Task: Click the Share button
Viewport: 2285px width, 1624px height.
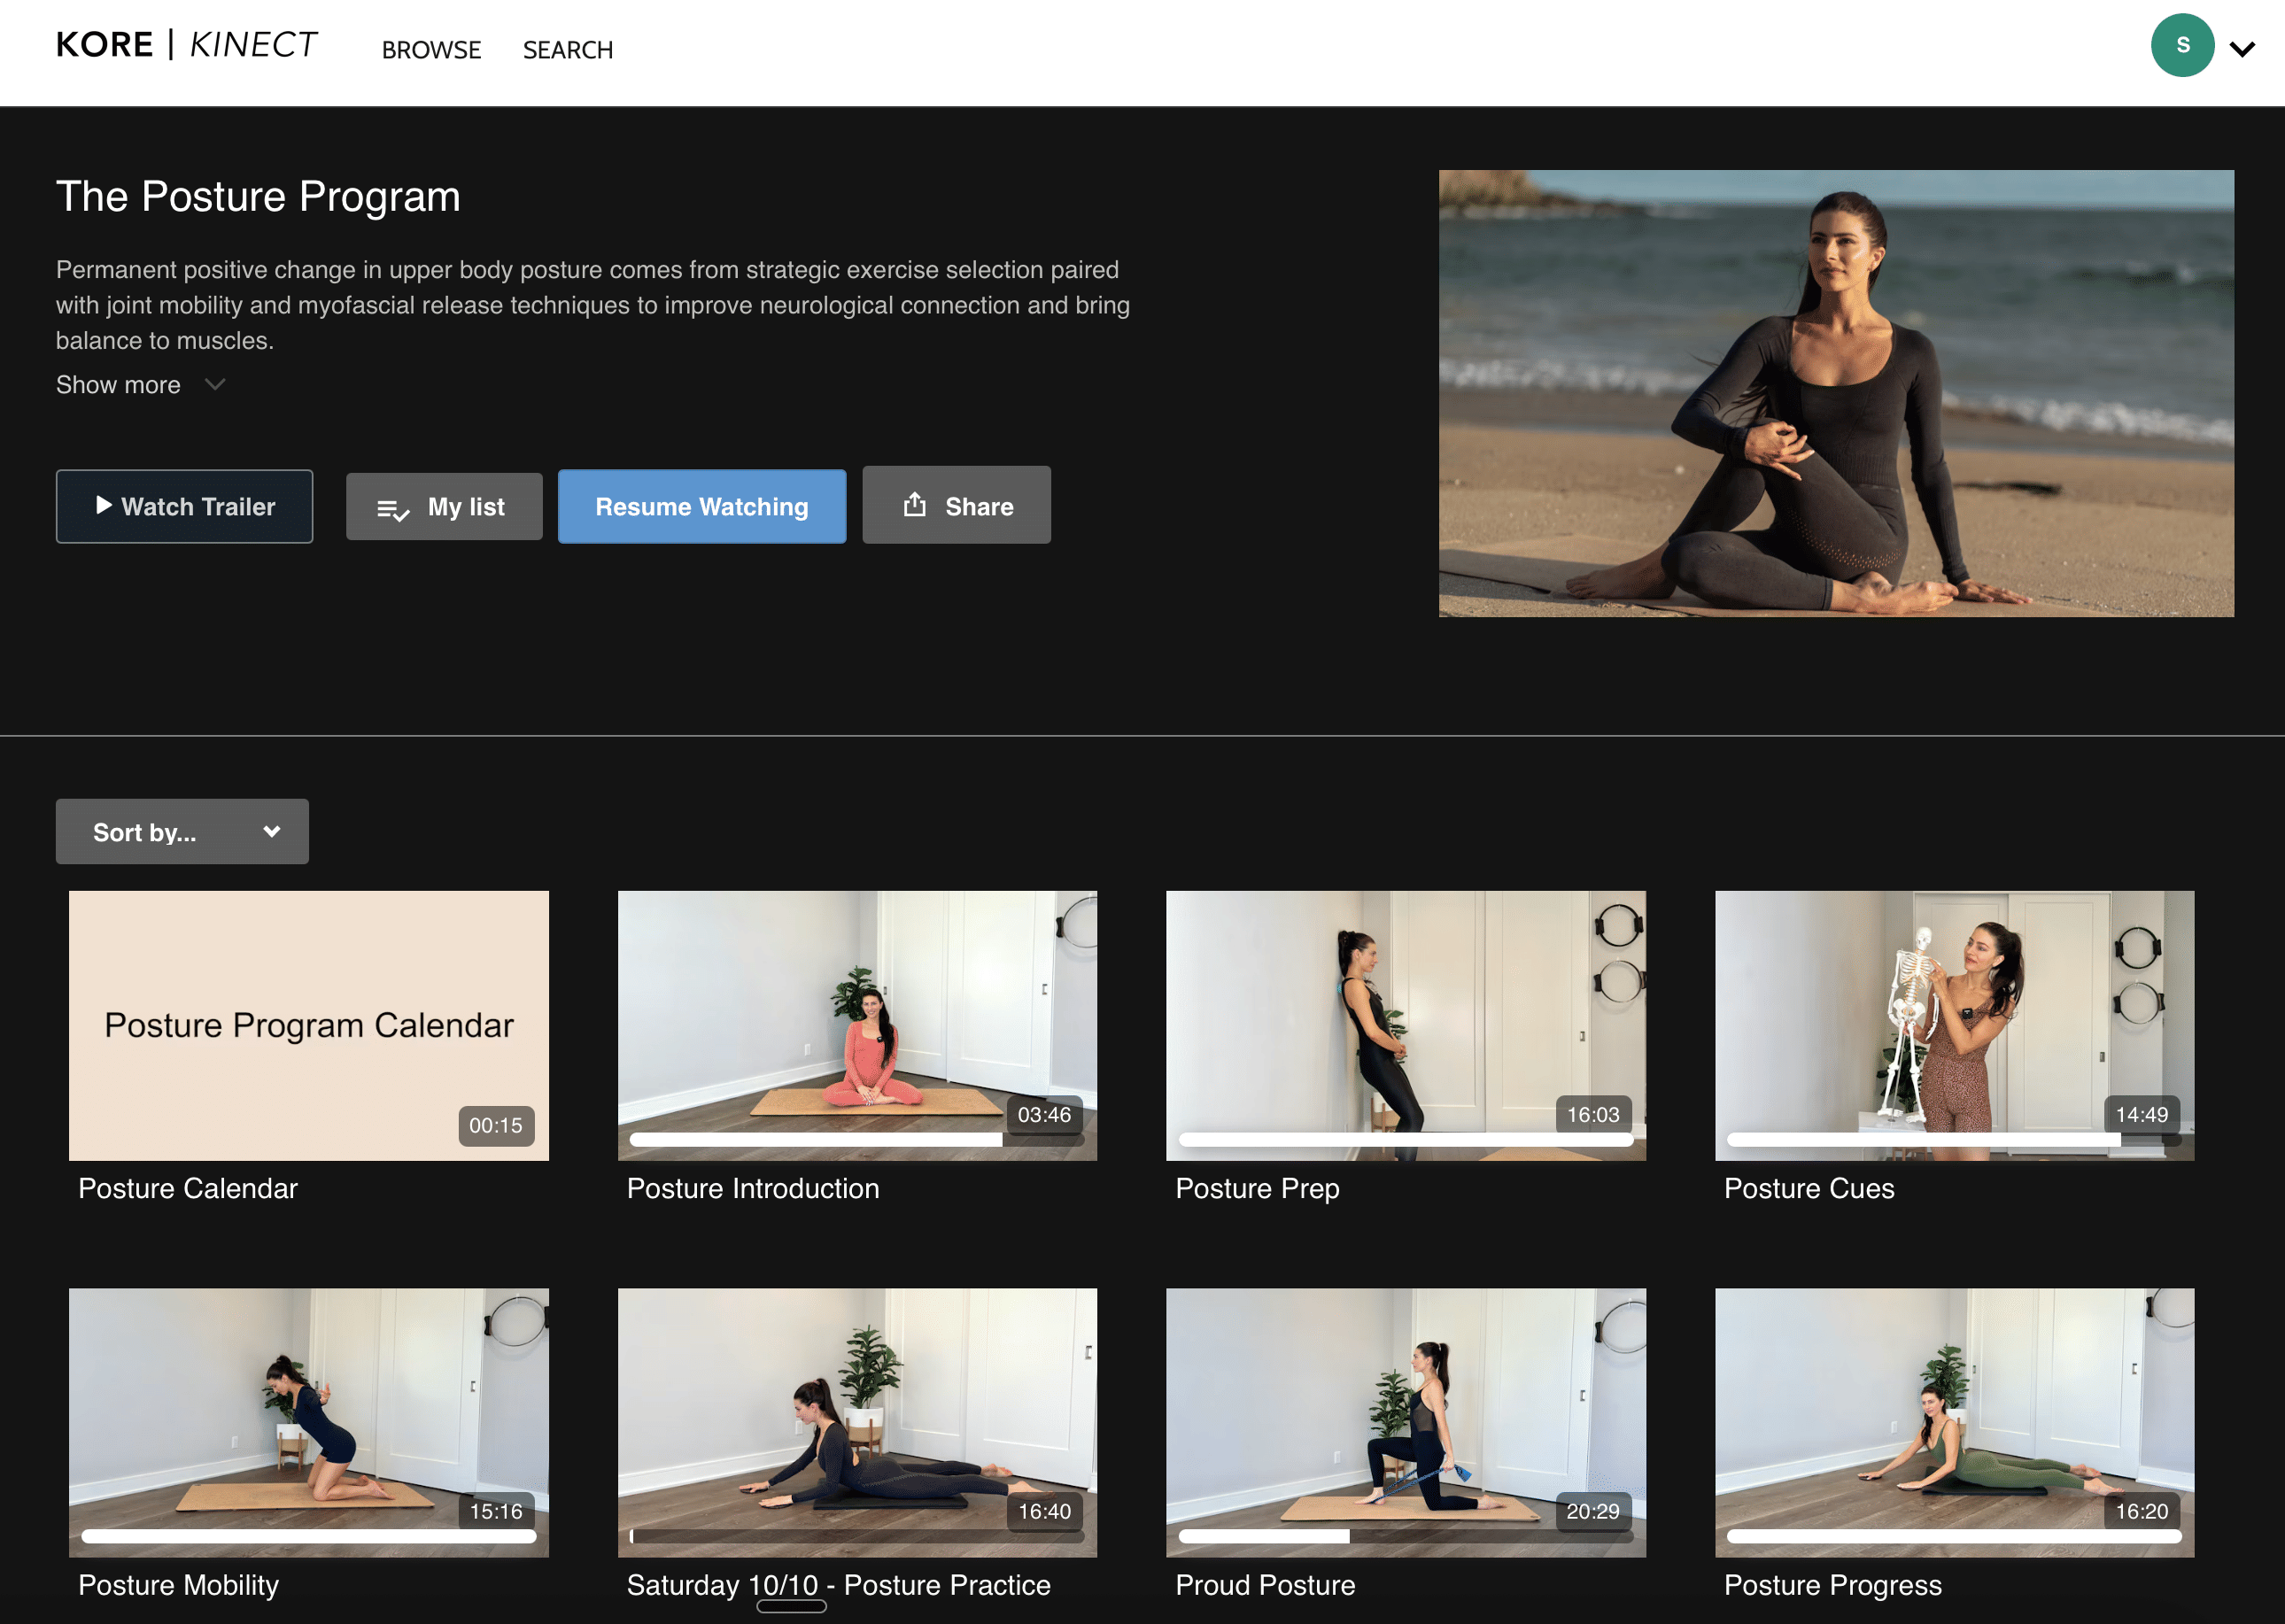Action: click(x=956, y=505)
